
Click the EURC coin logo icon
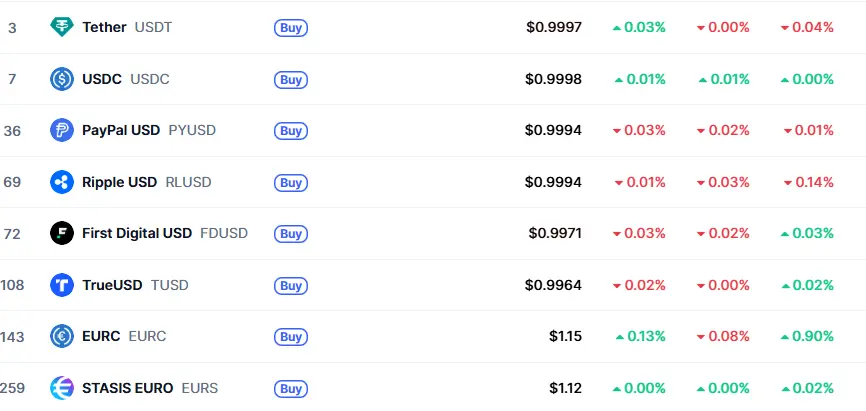(62, 336)
